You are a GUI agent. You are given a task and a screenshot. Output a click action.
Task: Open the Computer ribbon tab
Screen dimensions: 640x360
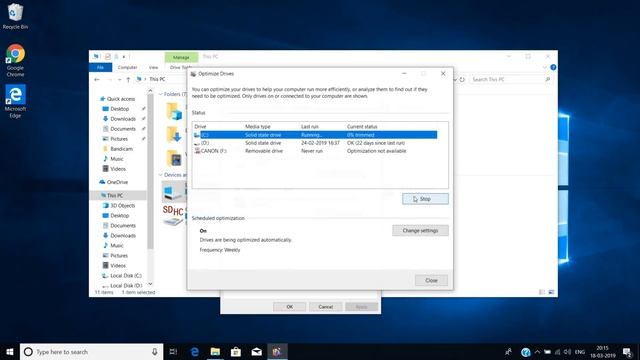coord(127,67)
